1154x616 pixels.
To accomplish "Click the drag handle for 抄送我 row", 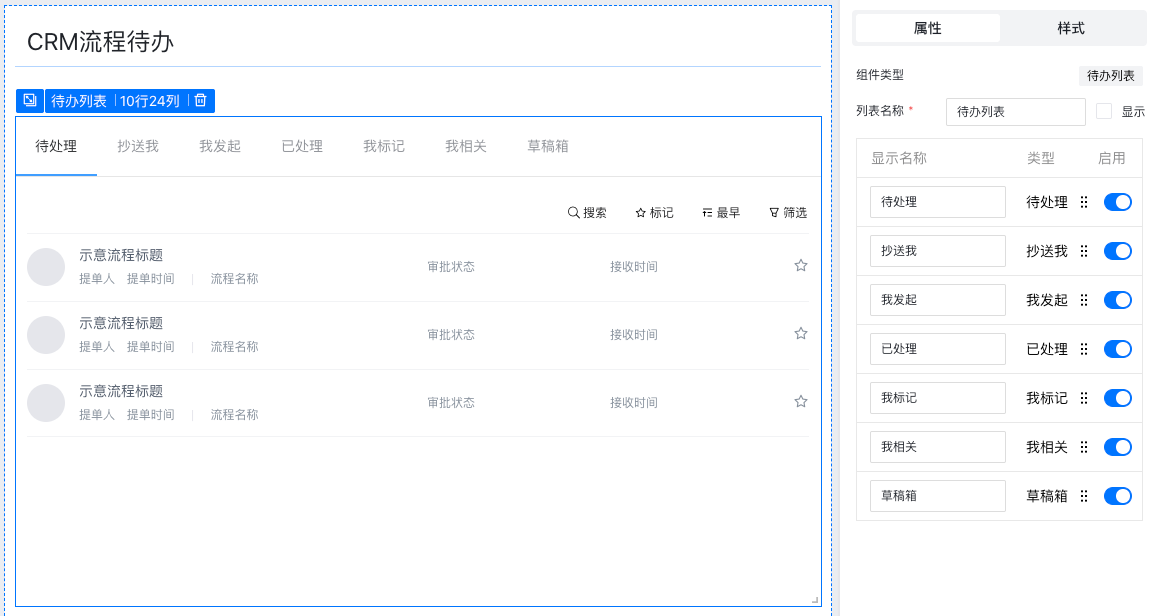I will (1084, 251).
